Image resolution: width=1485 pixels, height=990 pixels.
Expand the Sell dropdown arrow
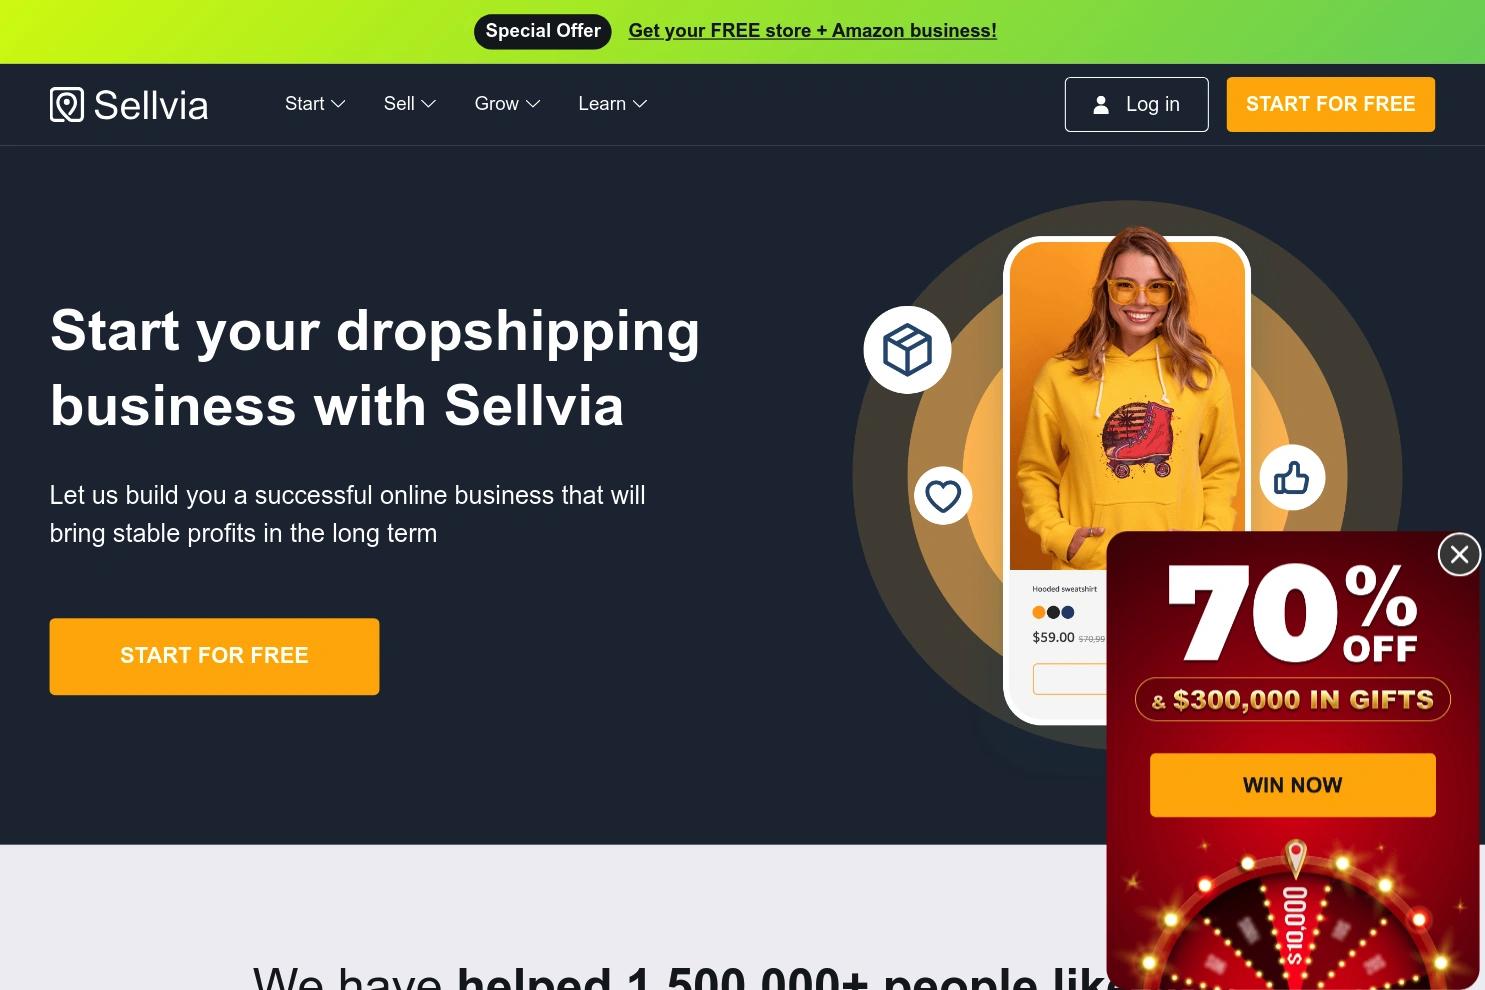429,104
